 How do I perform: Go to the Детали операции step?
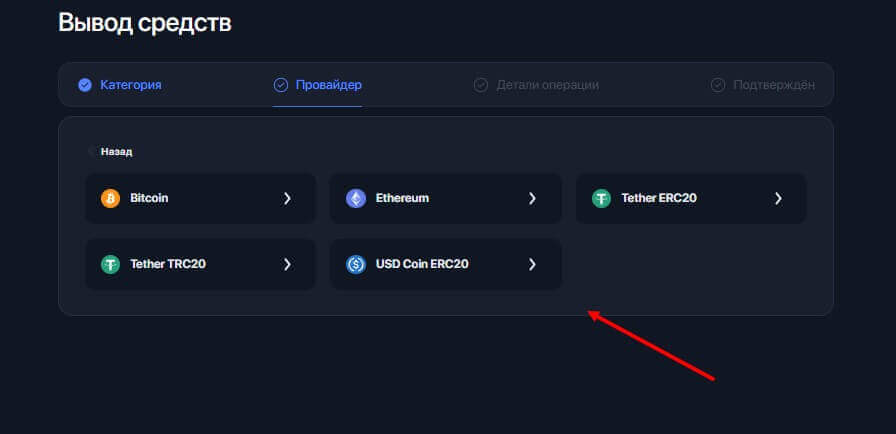(x=547, y=85)
